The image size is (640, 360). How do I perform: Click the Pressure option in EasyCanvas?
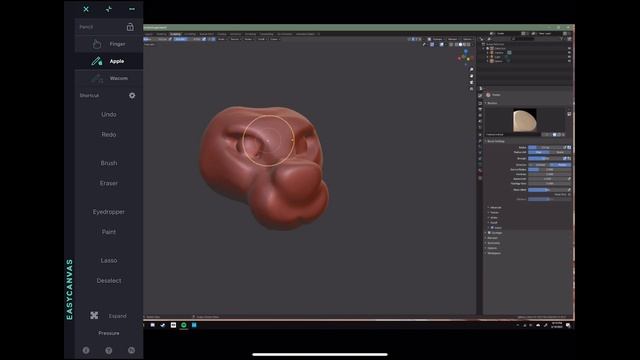click(x=109, y=333)
